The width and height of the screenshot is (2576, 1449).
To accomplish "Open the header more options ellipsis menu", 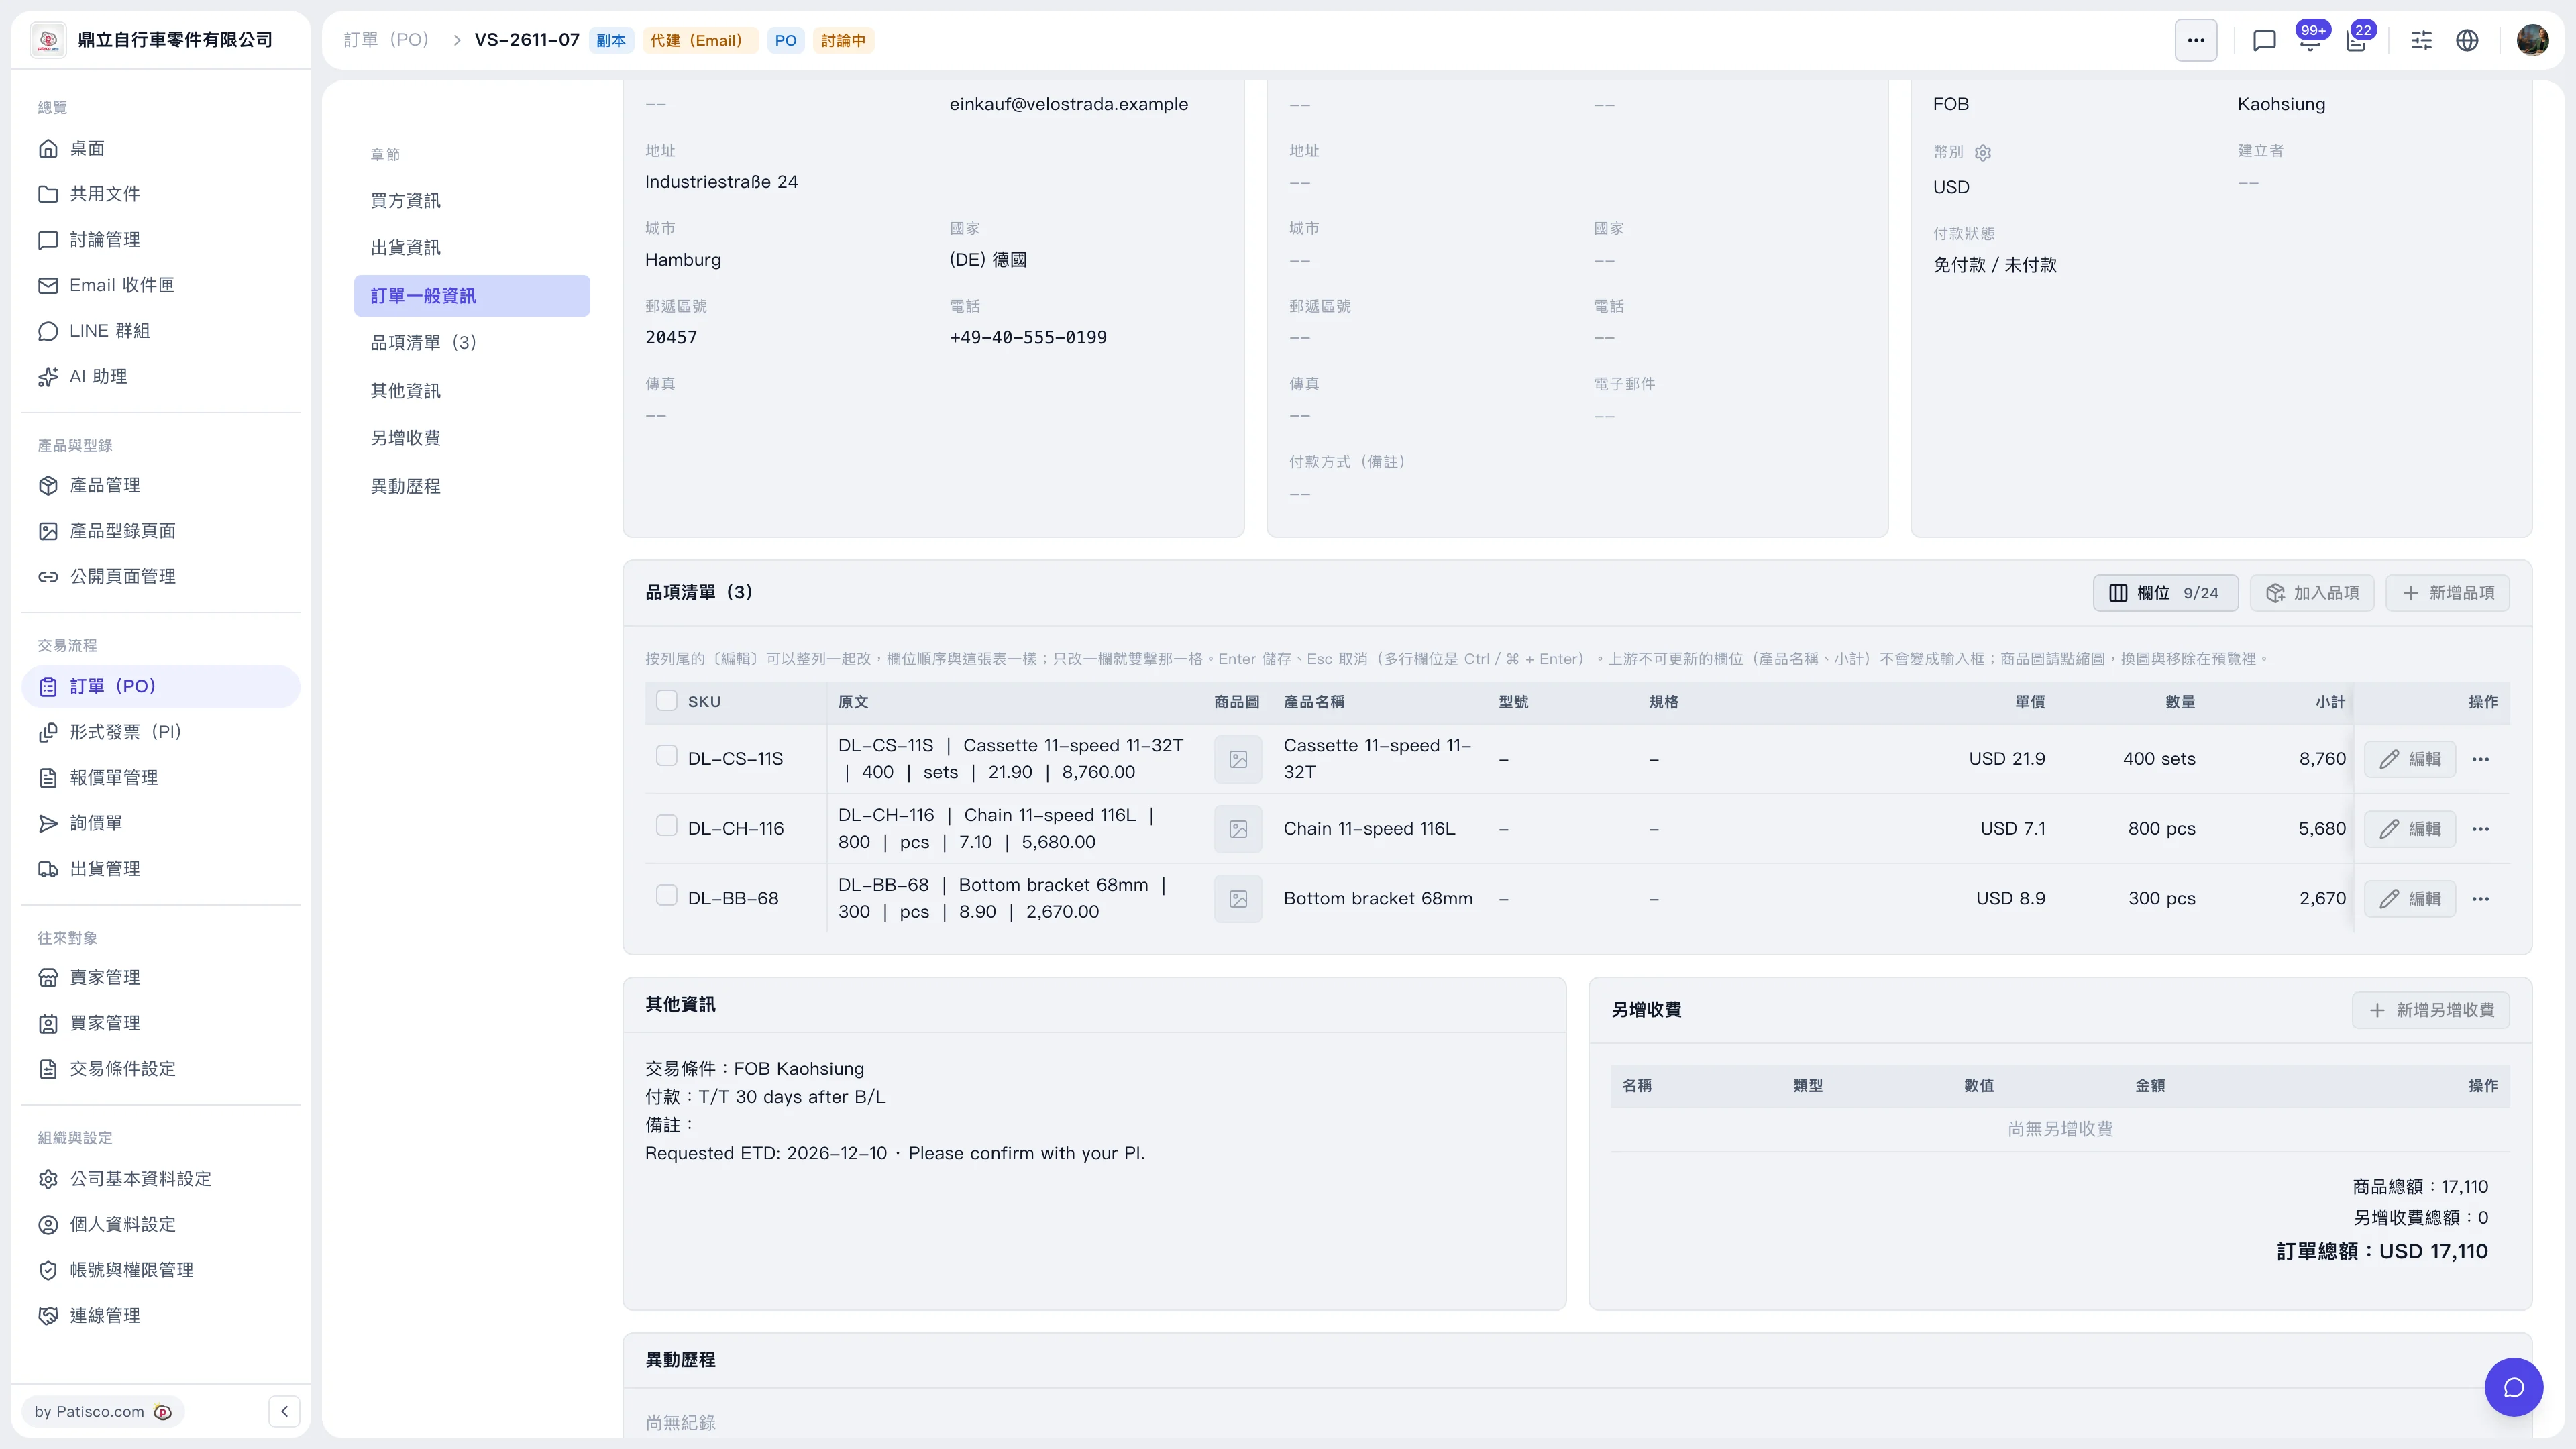I will point(2196,40).
